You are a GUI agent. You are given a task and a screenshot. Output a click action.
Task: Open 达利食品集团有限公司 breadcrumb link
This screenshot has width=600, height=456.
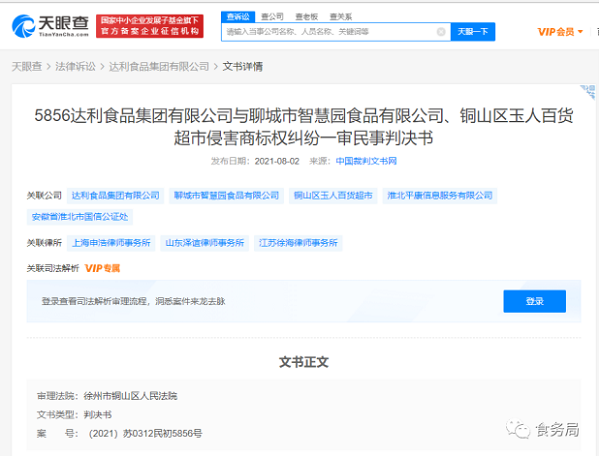[159, 67]
